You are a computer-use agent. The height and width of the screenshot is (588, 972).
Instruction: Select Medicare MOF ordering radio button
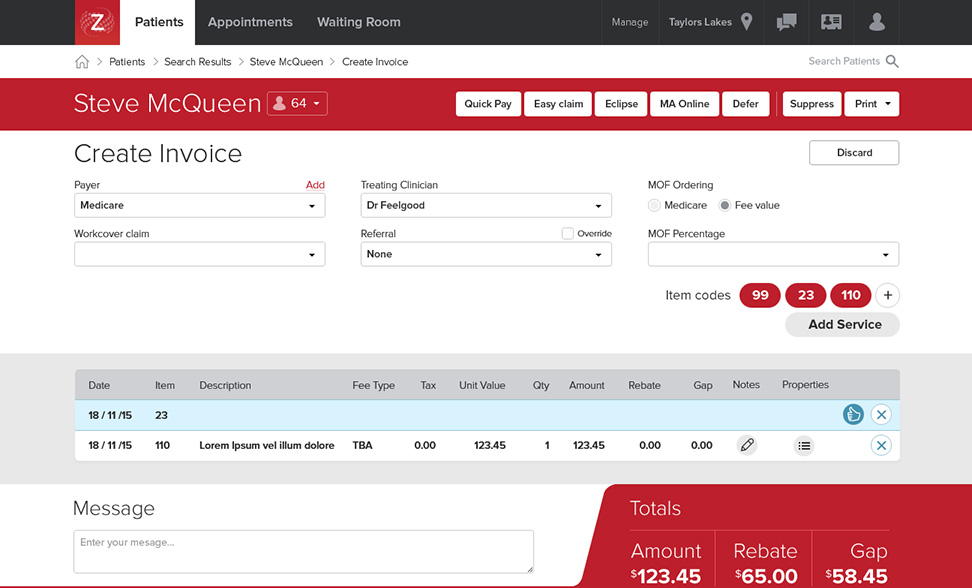coord(655,205)
